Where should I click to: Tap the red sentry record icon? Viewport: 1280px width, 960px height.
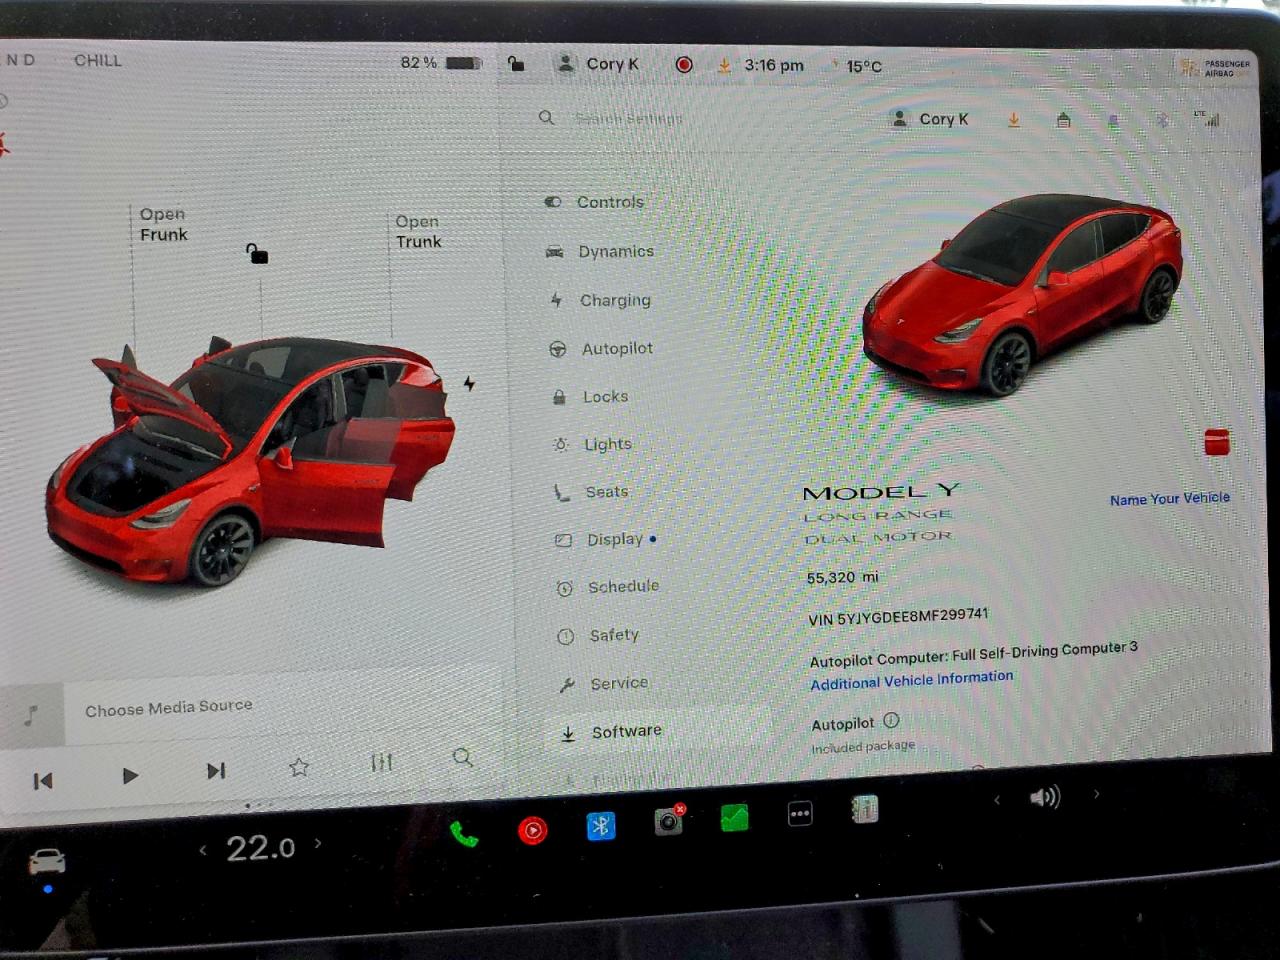coord(684,65)
